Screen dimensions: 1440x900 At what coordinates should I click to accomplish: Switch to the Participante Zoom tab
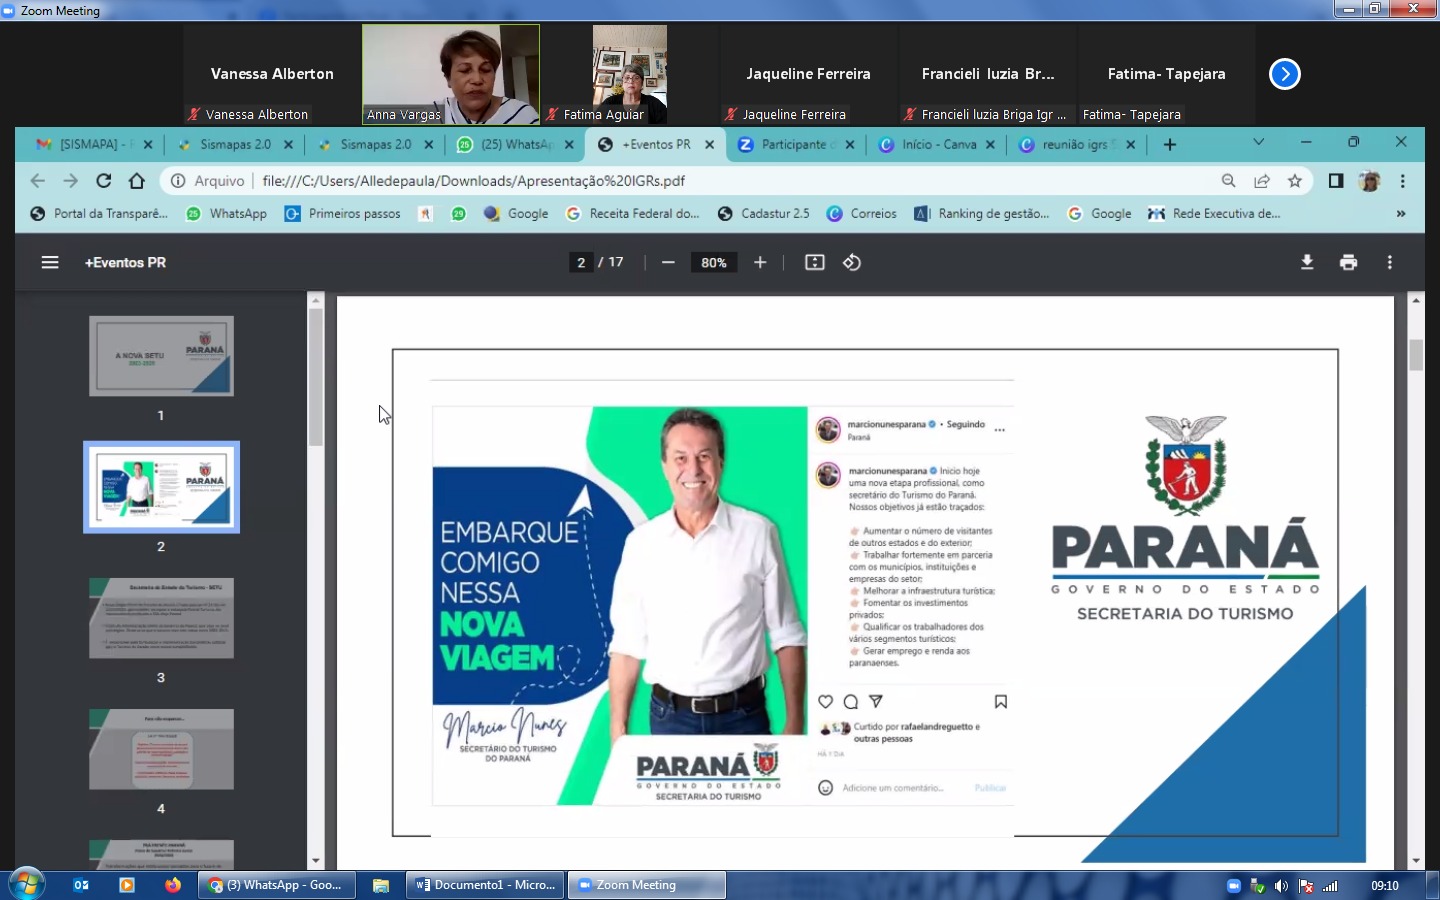coord(795,144)
